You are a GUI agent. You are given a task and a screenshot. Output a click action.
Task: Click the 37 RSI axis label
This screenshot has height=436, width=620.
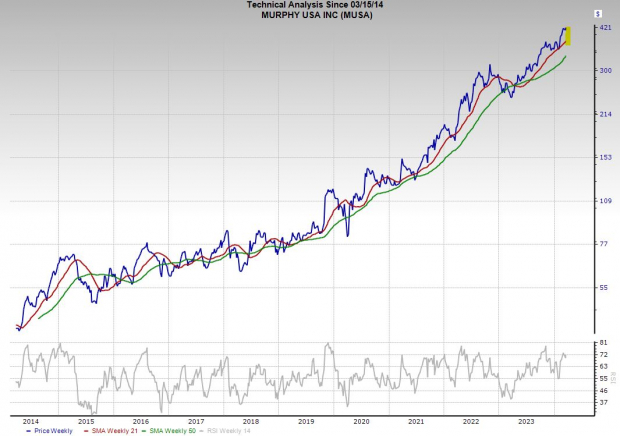604,402
